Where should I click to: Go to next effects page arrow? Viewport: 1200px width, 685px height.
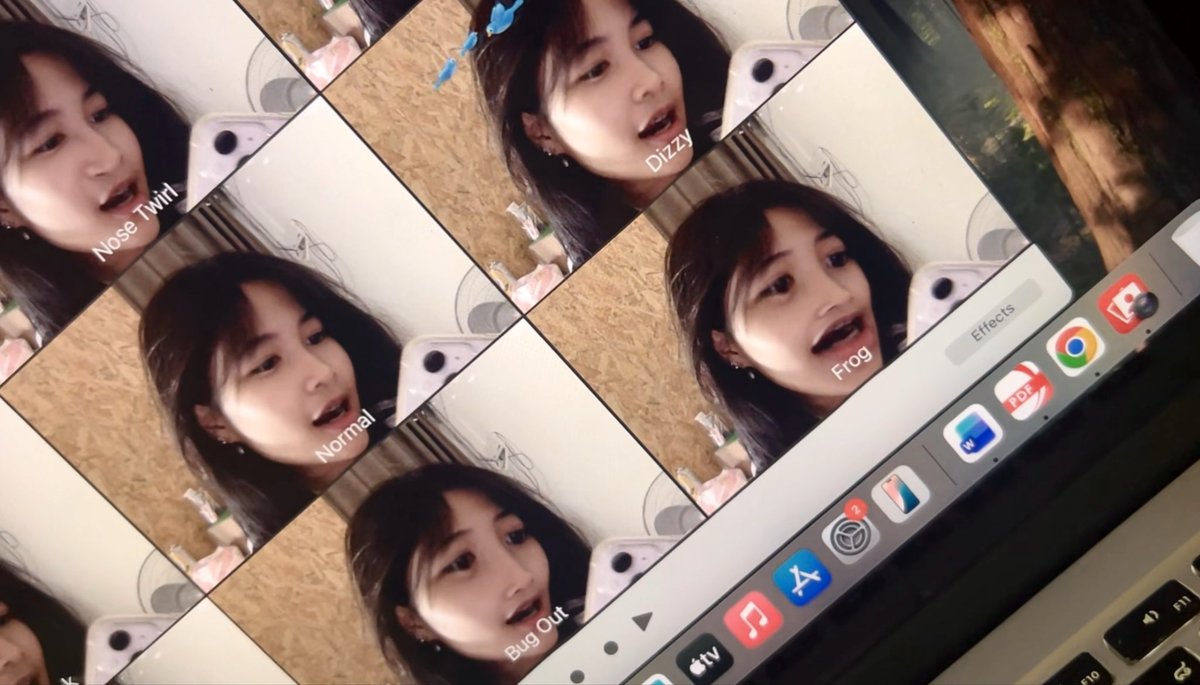point(642,621)
